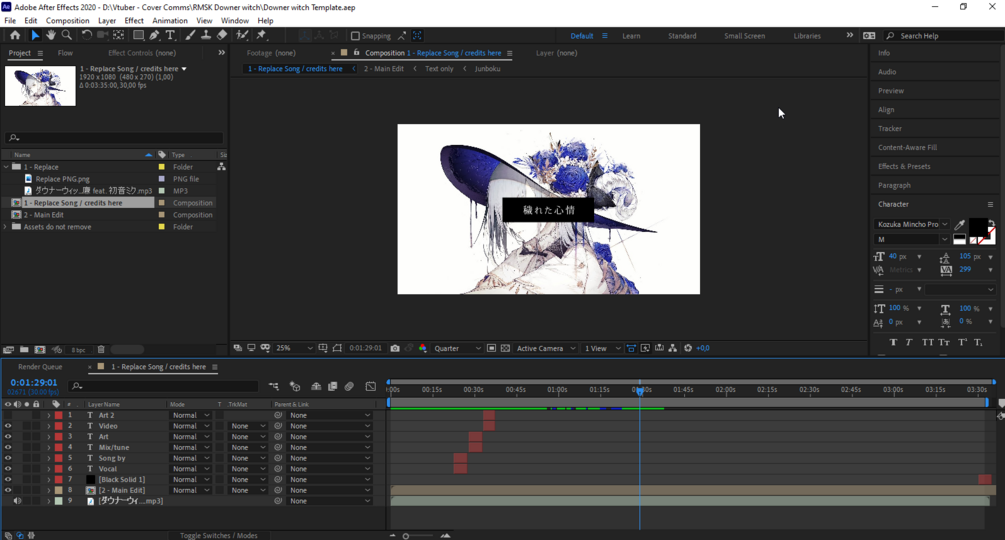Screen dimensions: 1005x540
Task: Switch to the Flow panel tab
Action: pyautogui.click(x=65, y=53)
